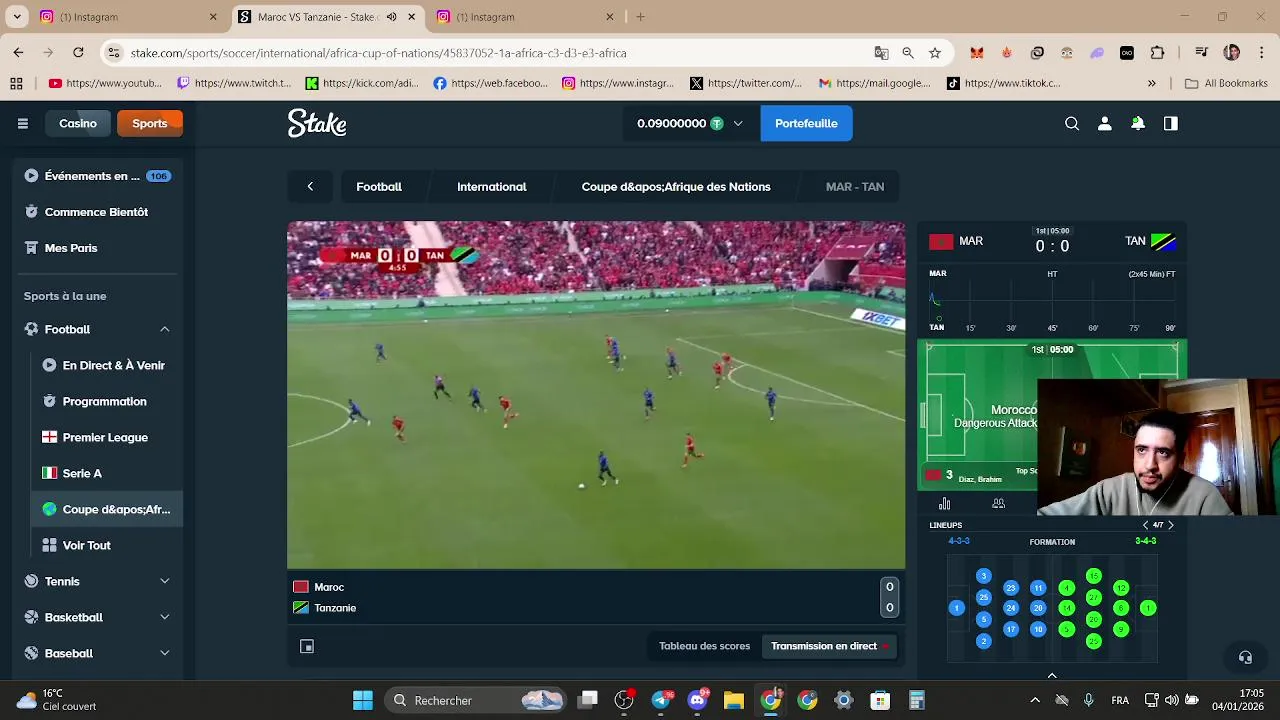This screenshot has width=1280, height=720.
Task: View site information icon in address bar
Action: [x=115, y=53]
